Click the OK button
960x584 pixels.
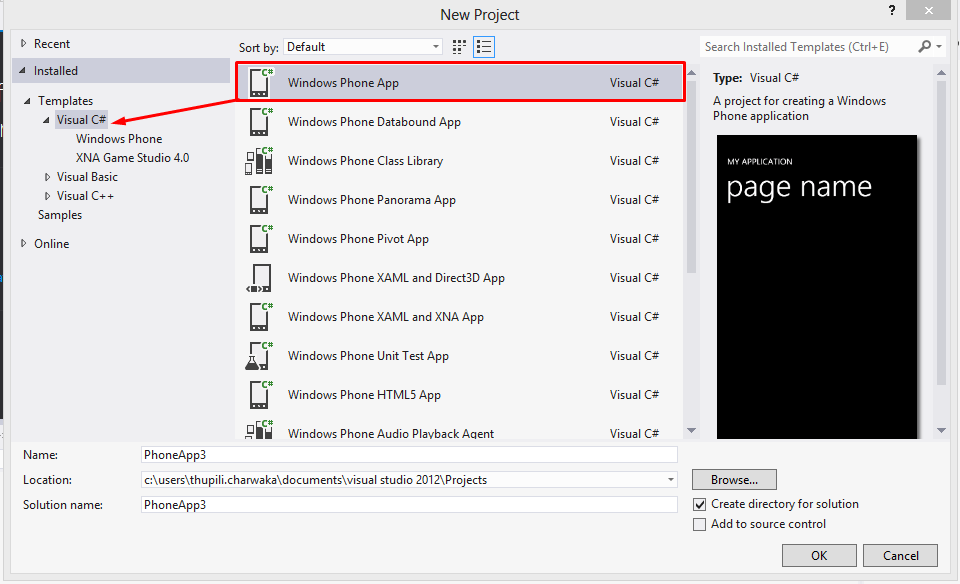pyautogui.click(x=819, y=556)
